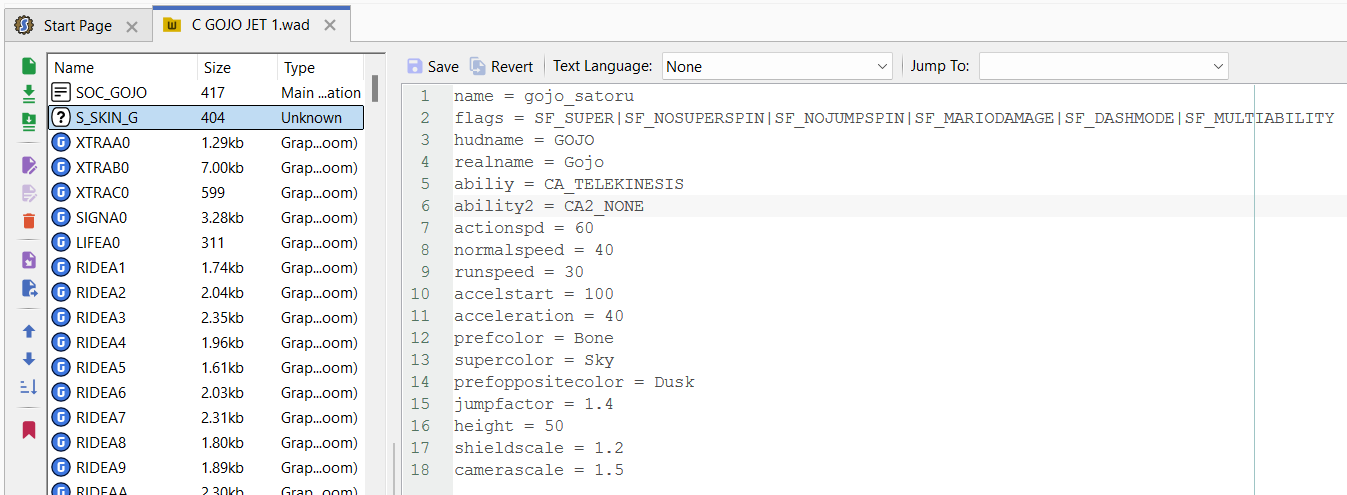
Task: Close the C GOJO JET 1.wad tab
Action: 331,25
